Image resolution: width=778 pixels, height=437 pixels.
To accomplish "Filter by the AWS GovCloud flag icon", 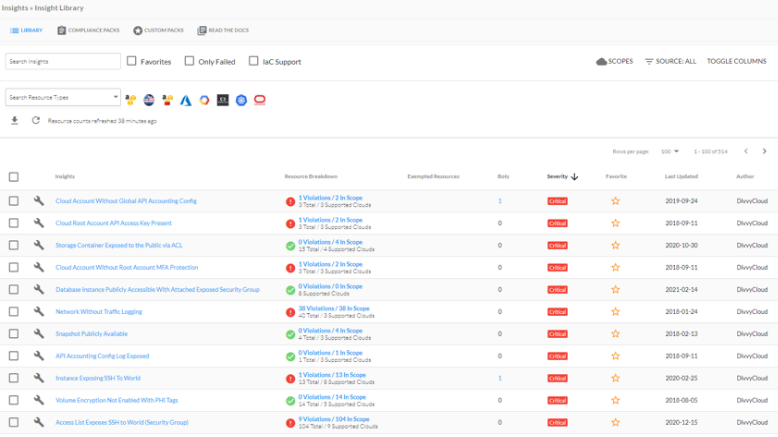I will (149, 100).
